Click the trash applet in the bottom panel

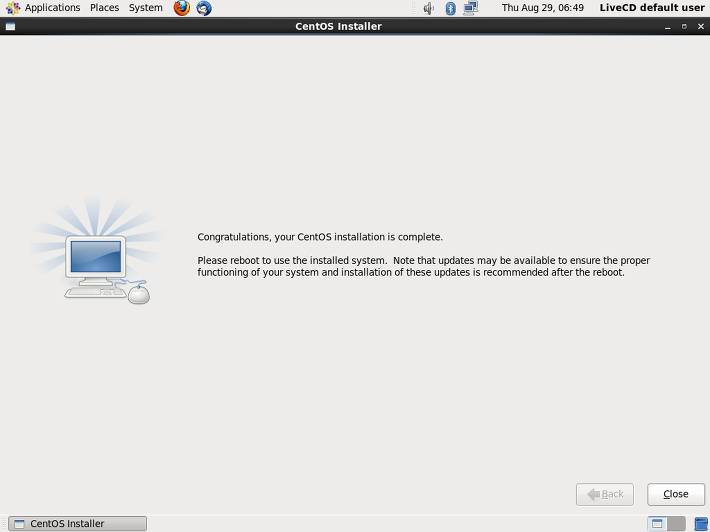click(x=701, y=524)
